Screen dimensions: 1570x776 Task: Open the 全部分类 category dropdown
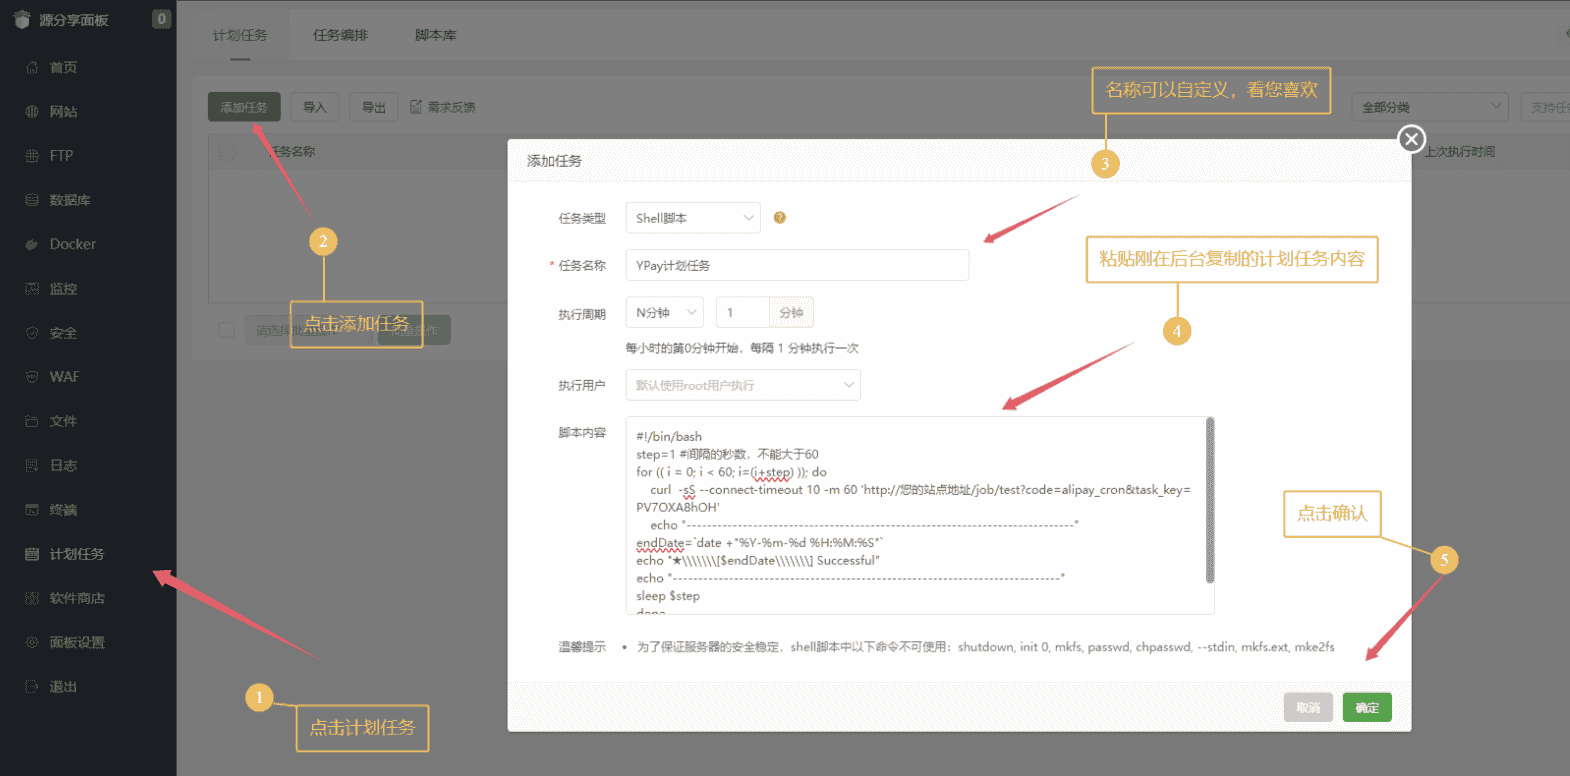coord(1430,107)
